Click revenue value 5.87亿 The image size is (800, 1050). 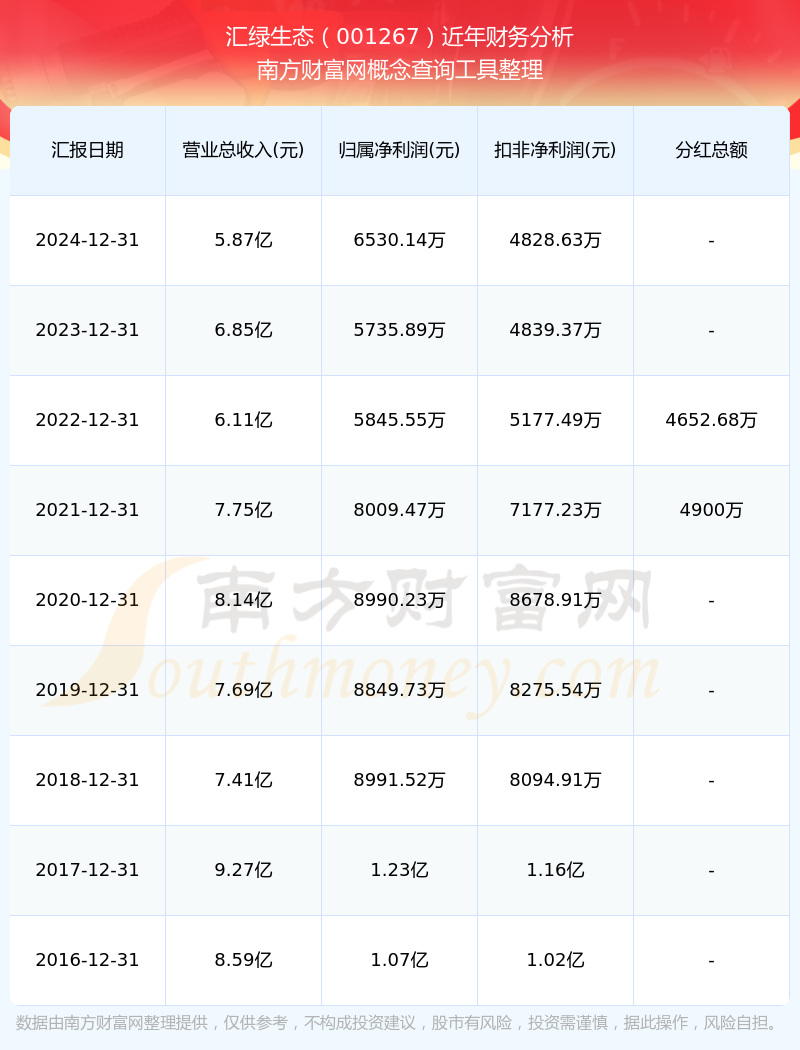[x=244, y=240]
